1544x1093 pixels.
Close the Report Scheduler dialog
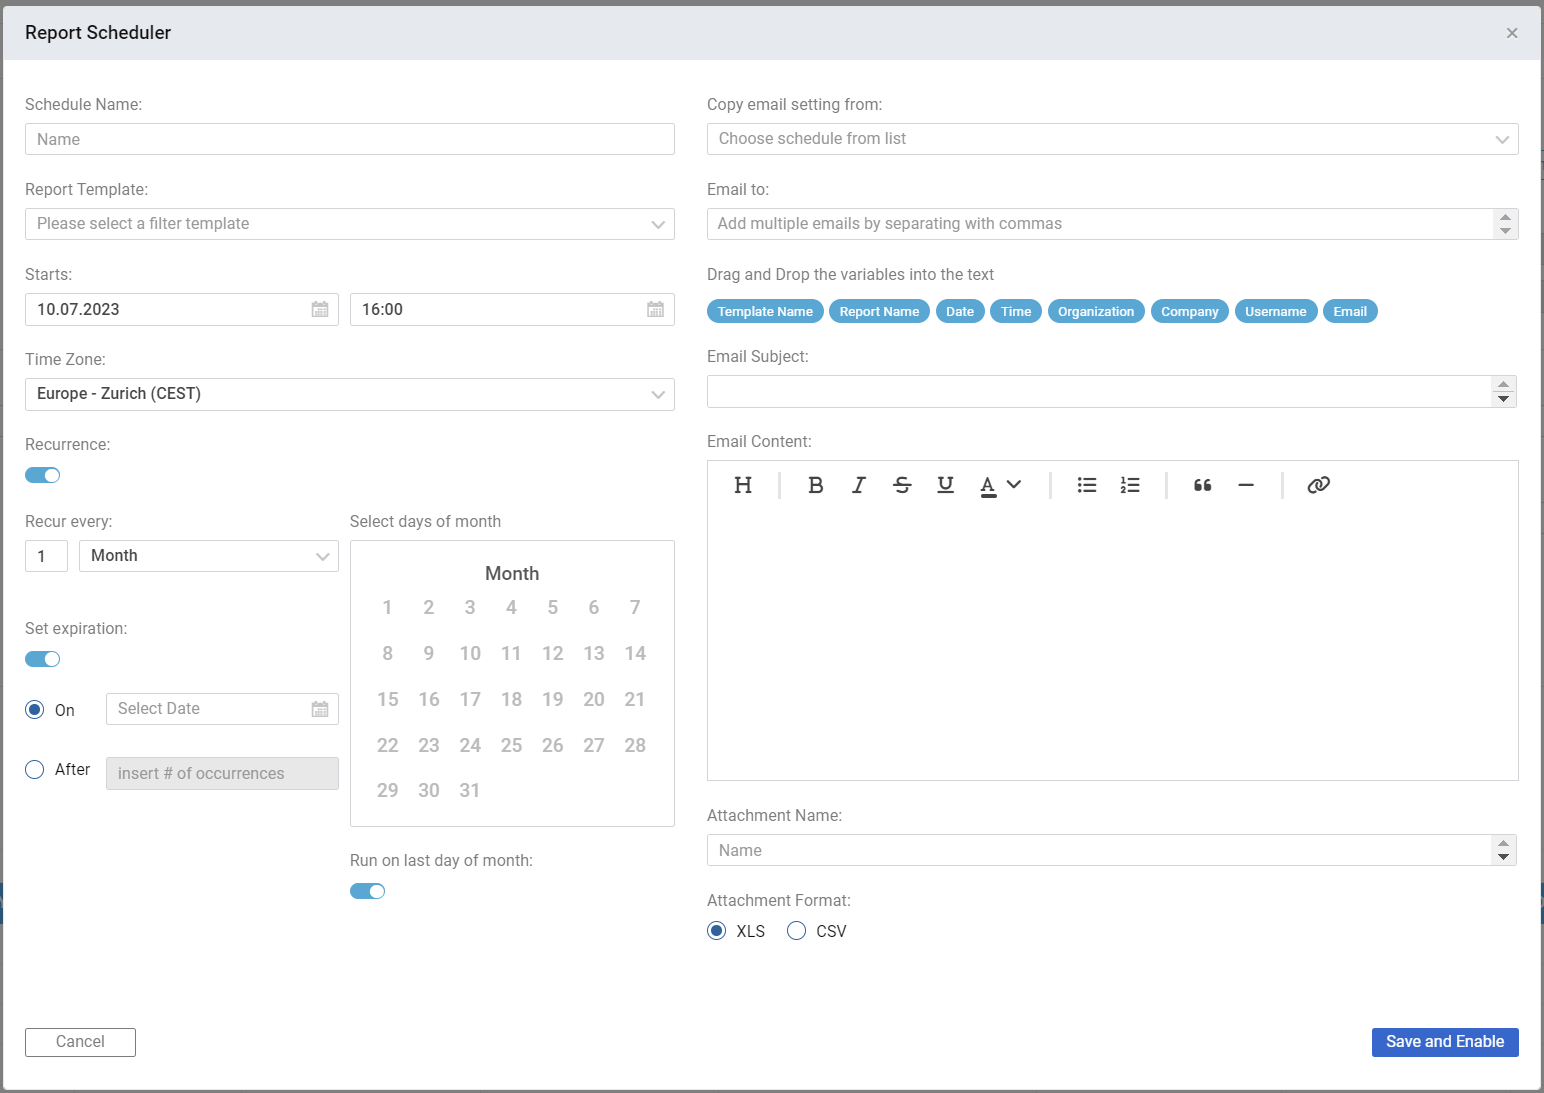pyautogui.click(x=1512, y=33)
